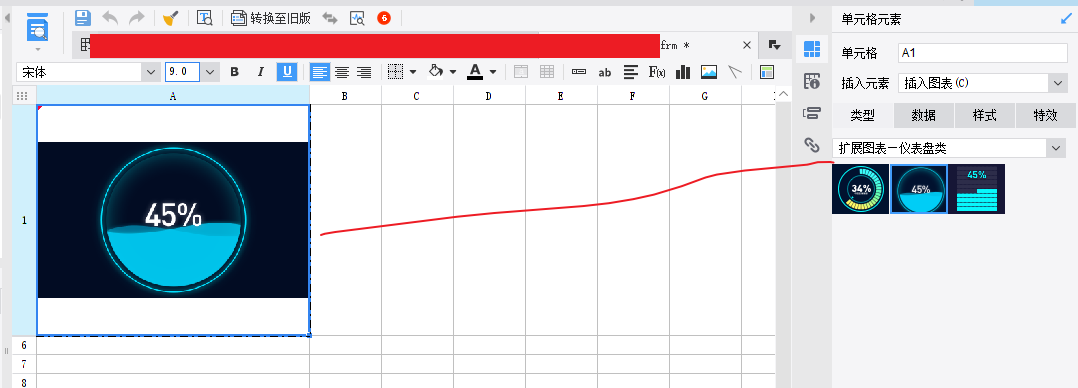This screenshot has height=388, width=1078.
Task: Insert image via the picture icon
Action: [709, 72]
